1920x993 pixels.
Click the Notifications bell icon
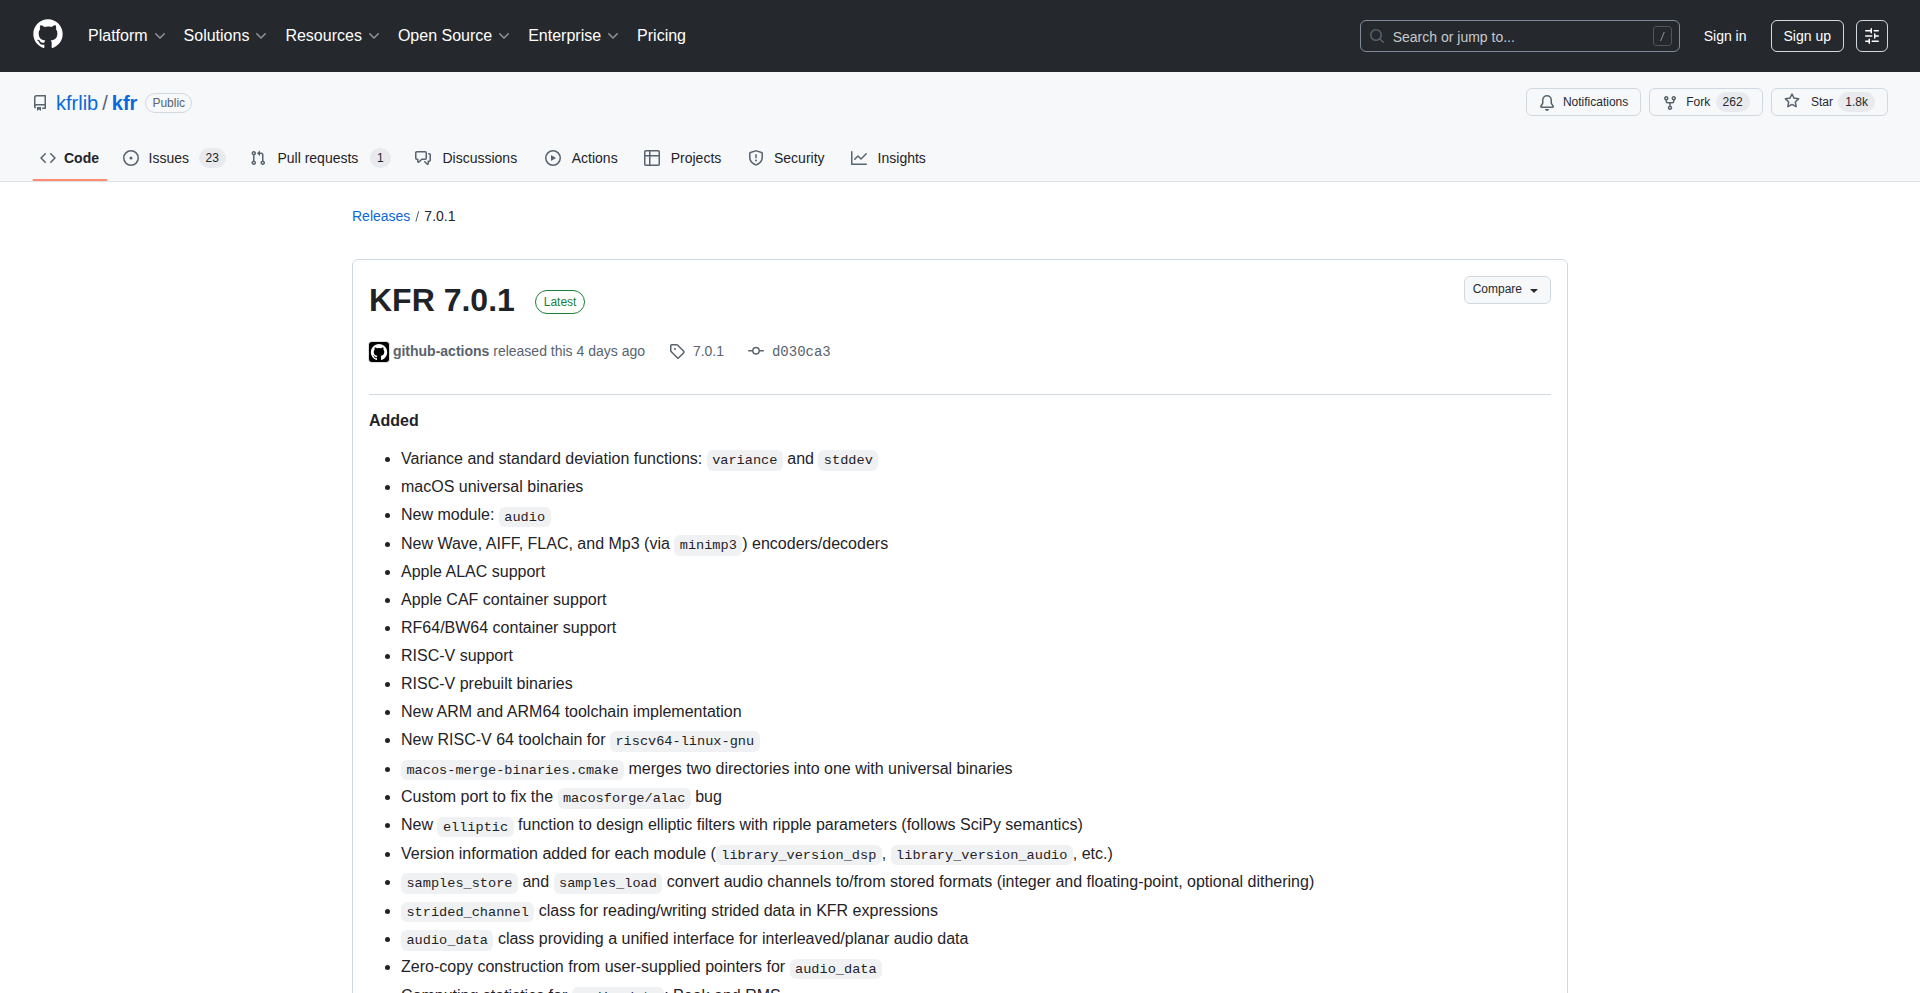pyautogui.click(x=1547, y=102)
